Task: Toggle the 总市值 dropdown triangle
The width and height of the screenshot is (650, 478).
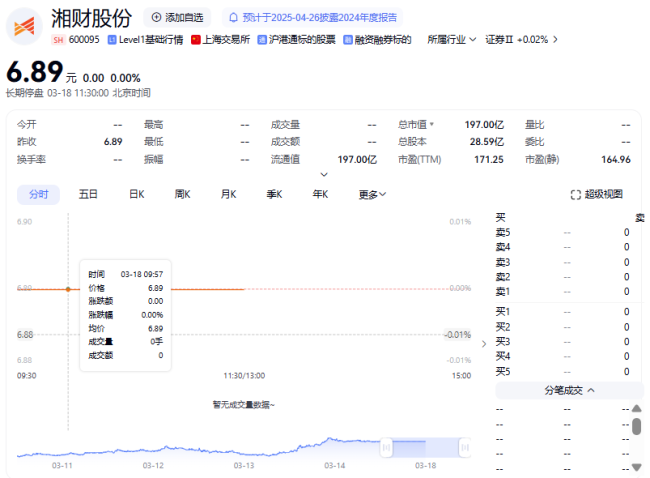Action: (x=432, y=124)
